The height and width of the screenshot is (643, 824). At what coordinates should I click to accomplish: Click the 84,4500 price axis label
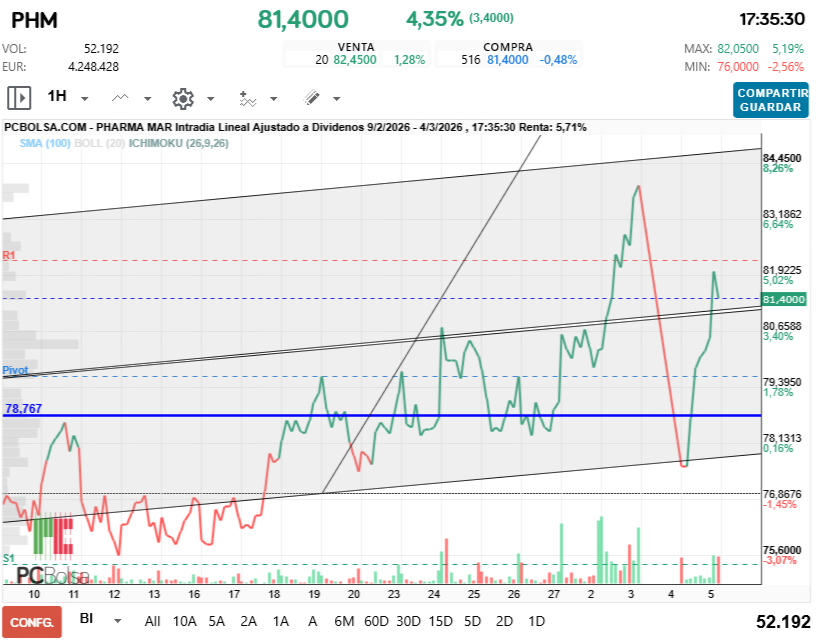(782, 158)
